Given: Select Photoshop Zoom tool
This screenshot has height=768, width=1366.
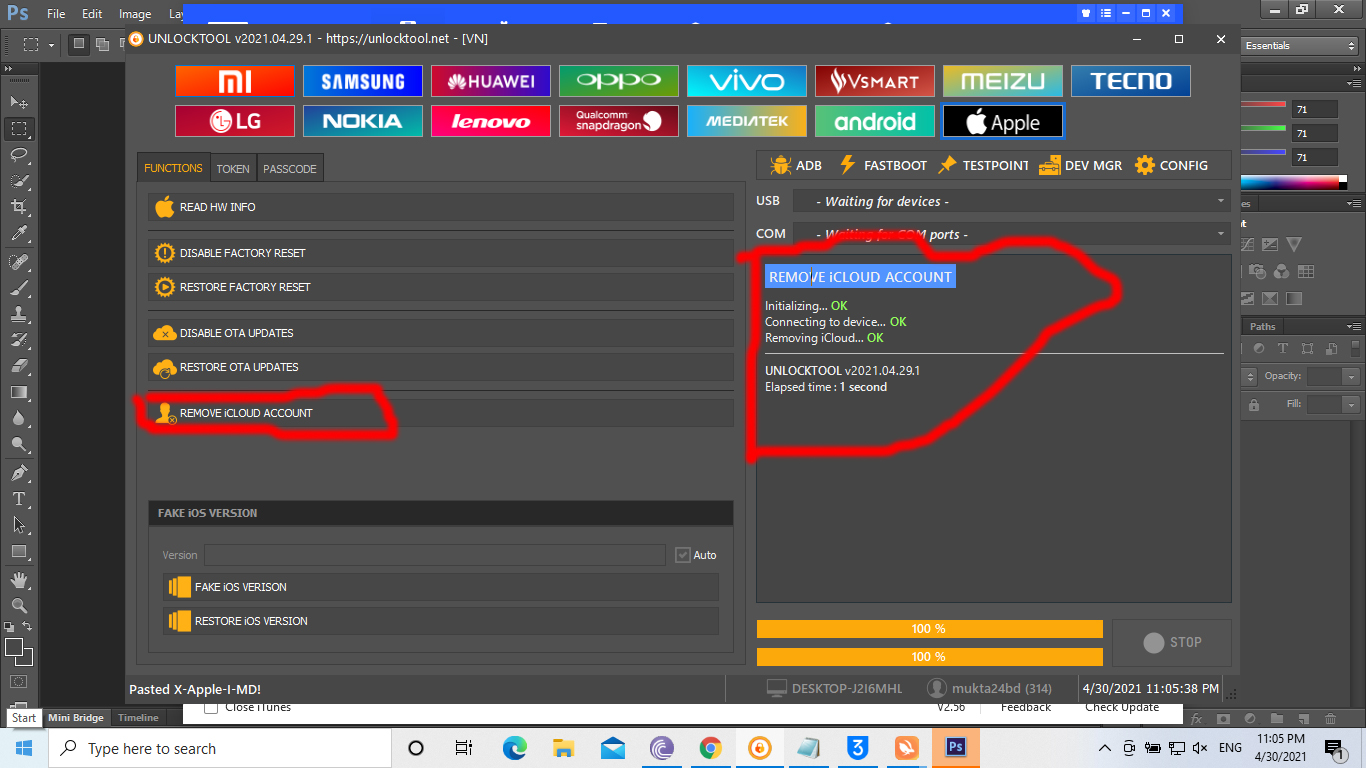Looking at the screenshot, I should [x=19, y=606].
